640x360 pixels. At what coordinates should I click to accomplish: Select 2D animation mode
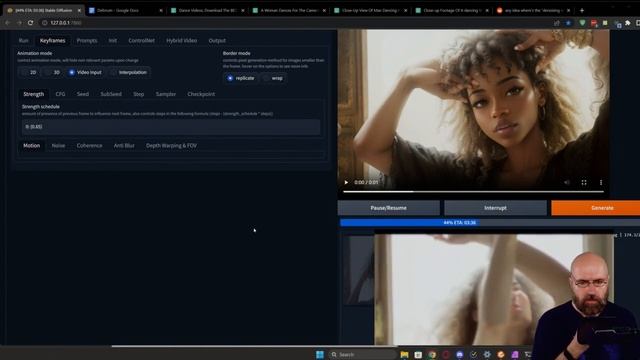[x=29, y=72]
